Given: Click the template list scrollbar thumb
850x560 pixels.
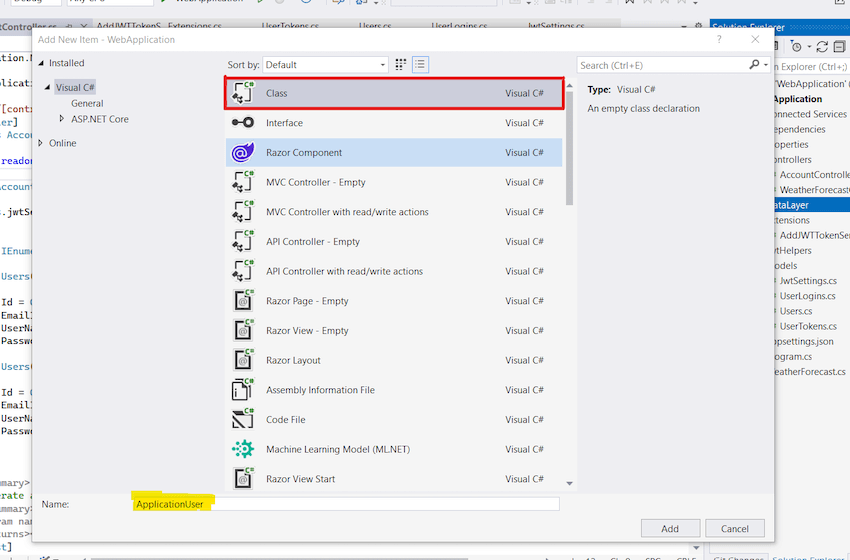Looking at the screenshot, I should 569,149.
